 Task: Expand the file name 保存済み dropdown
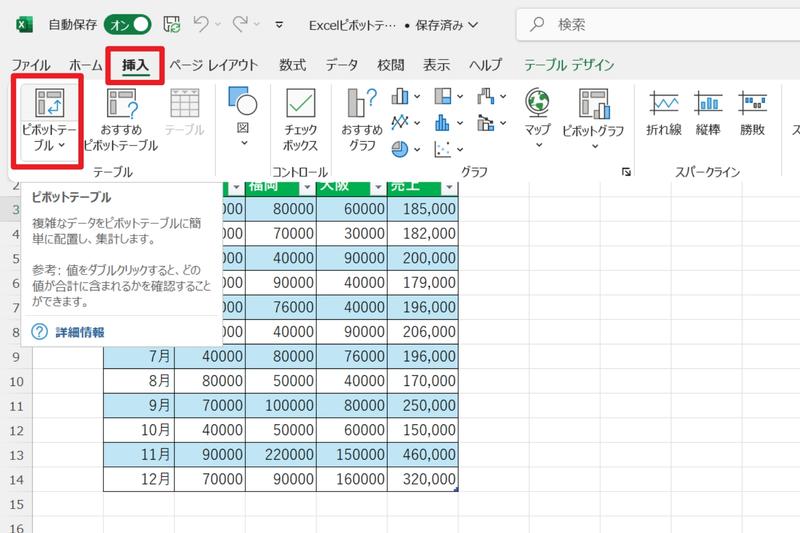[x=473, y=24]
